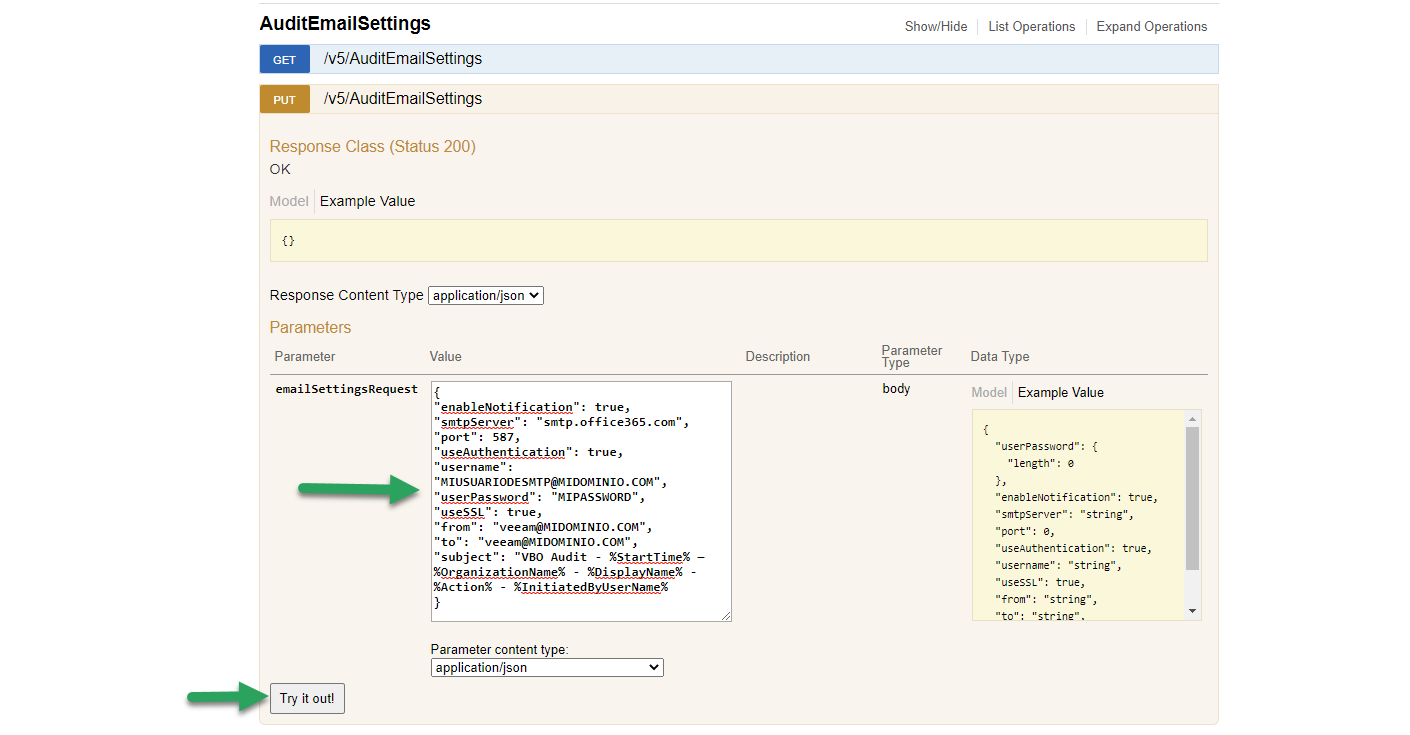The image size is (1410, 735).
Task: Switch to Model tab under Response Class
Action: coord(289,201)
